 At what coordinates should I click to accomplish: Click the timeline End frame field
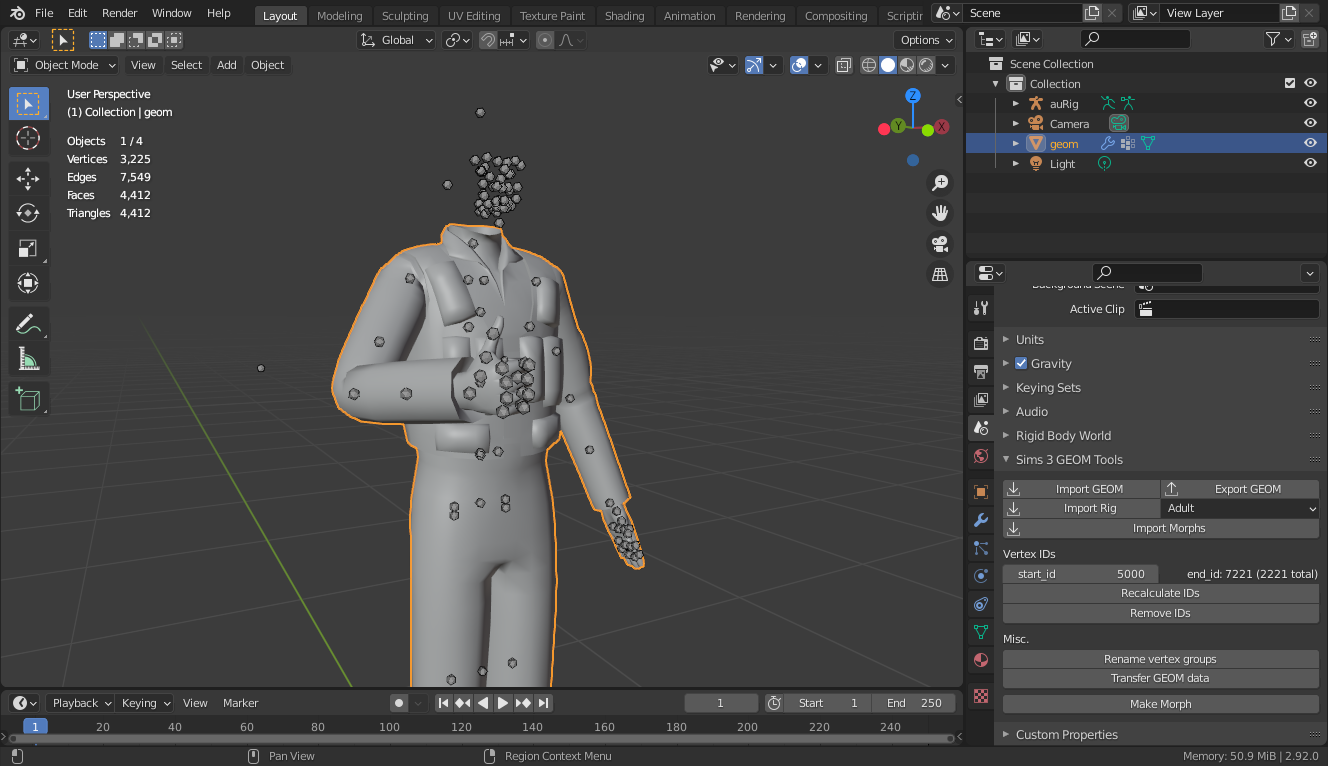[914, 703]
